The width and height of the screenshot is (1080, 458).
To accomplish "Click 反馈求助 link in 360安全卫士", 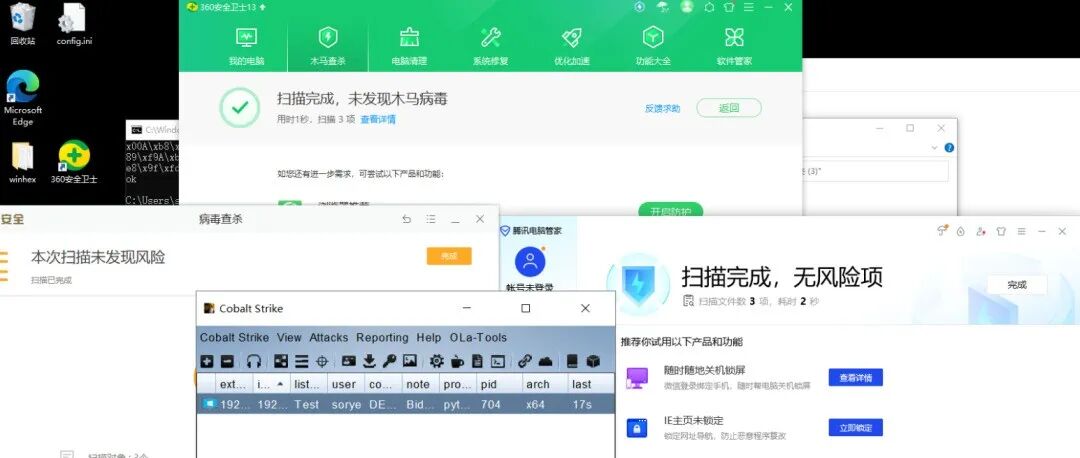I will tap(662, 108).
